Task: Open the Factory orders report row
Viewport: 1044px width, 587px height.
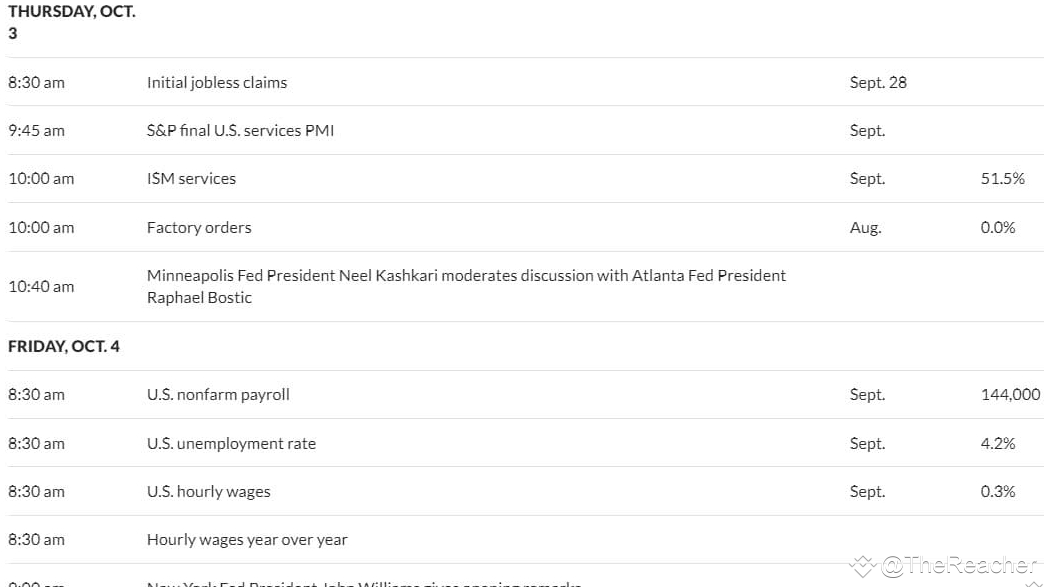Action: [199, 227]
